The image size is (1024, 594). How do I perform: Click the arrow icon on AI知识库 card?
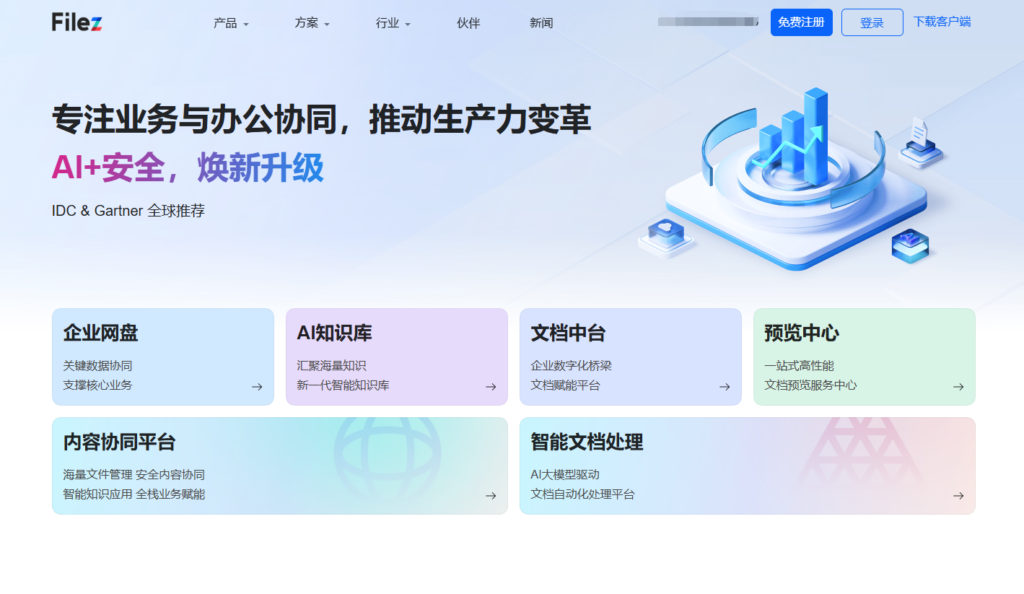point(491,386)
